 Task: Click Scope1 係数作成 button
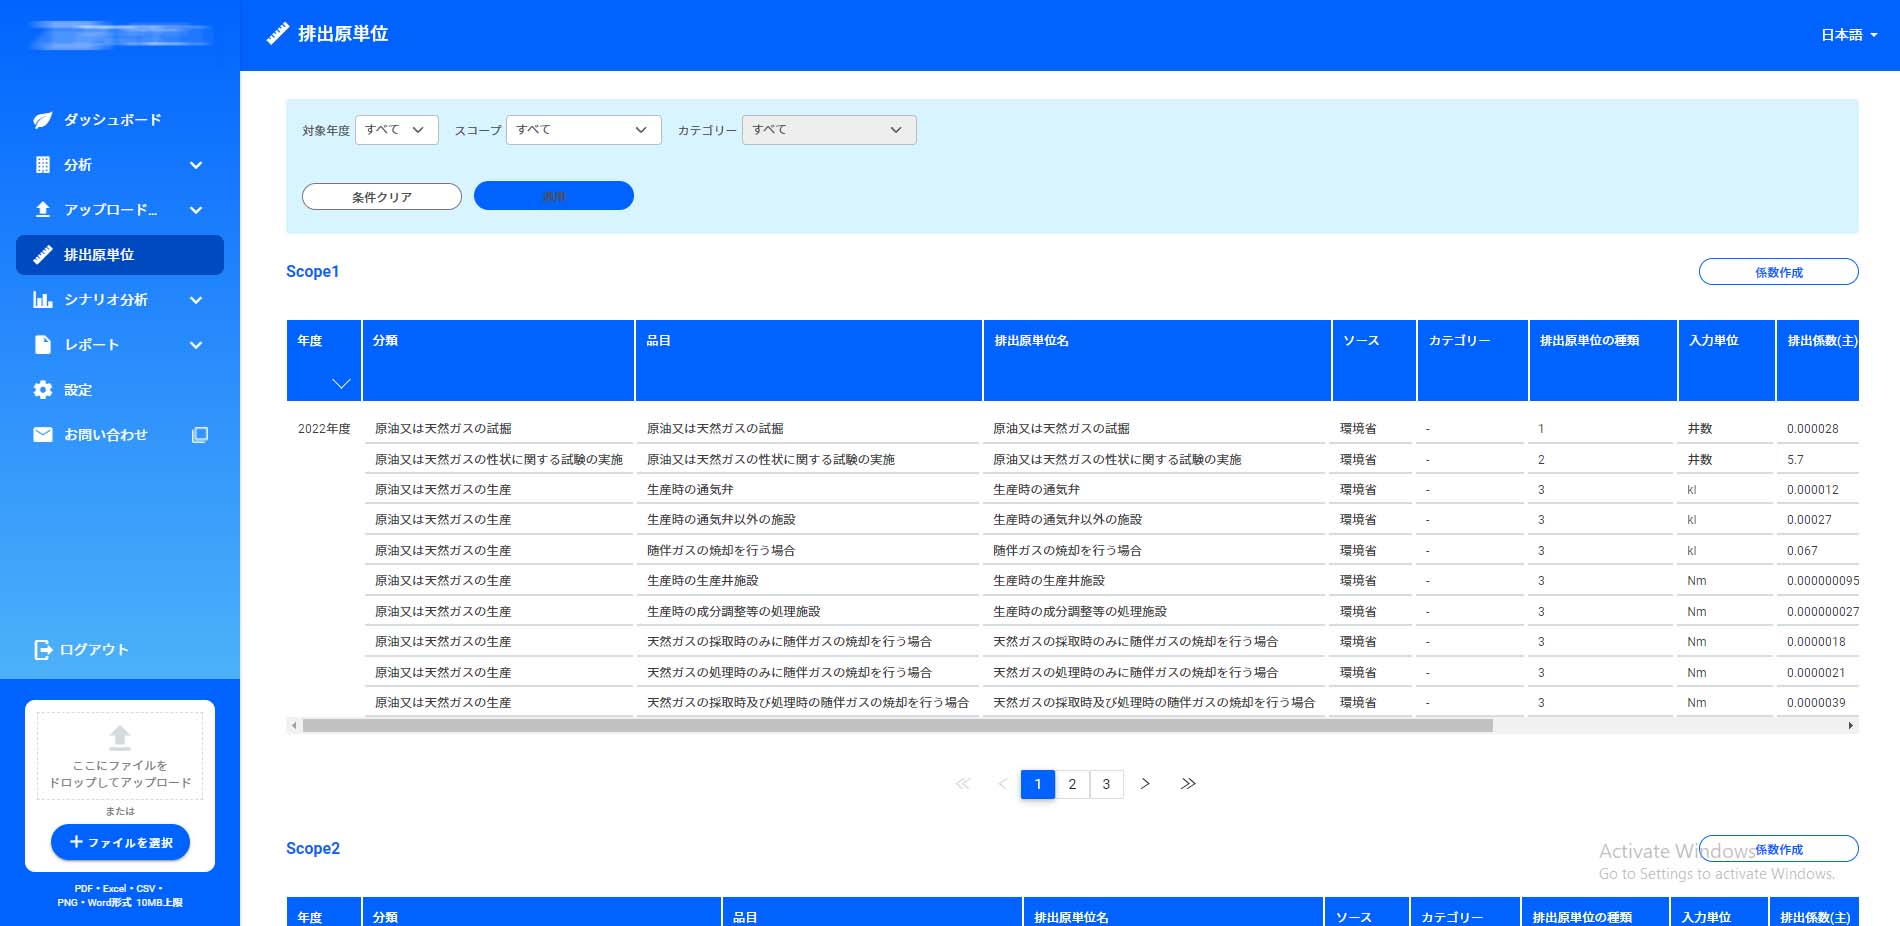click(x=1778, y=272)
